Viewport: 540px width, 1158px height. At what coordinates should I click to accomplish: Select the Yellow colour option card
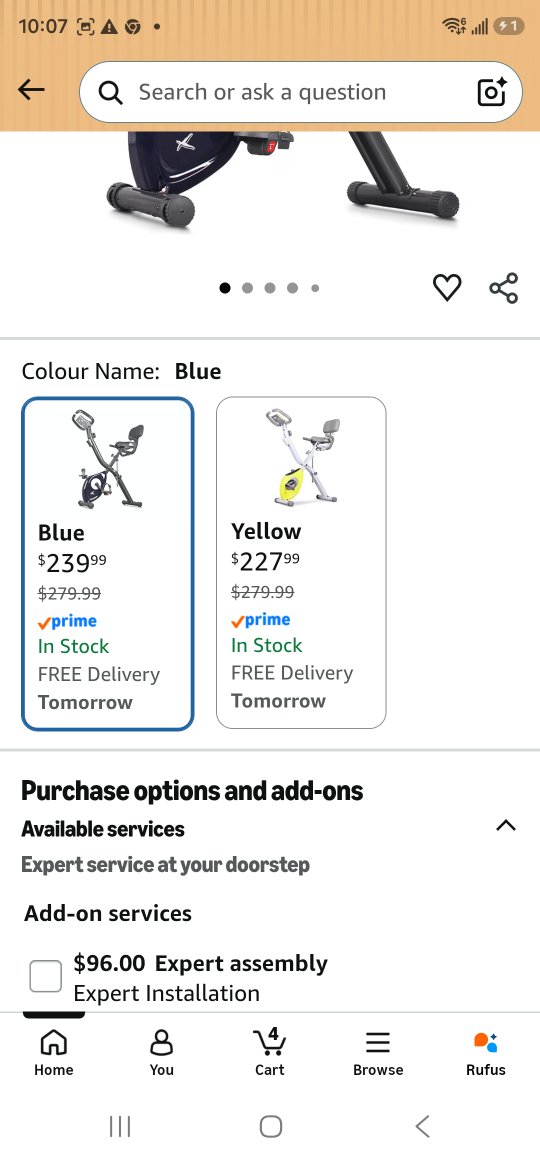pos(301,563)
